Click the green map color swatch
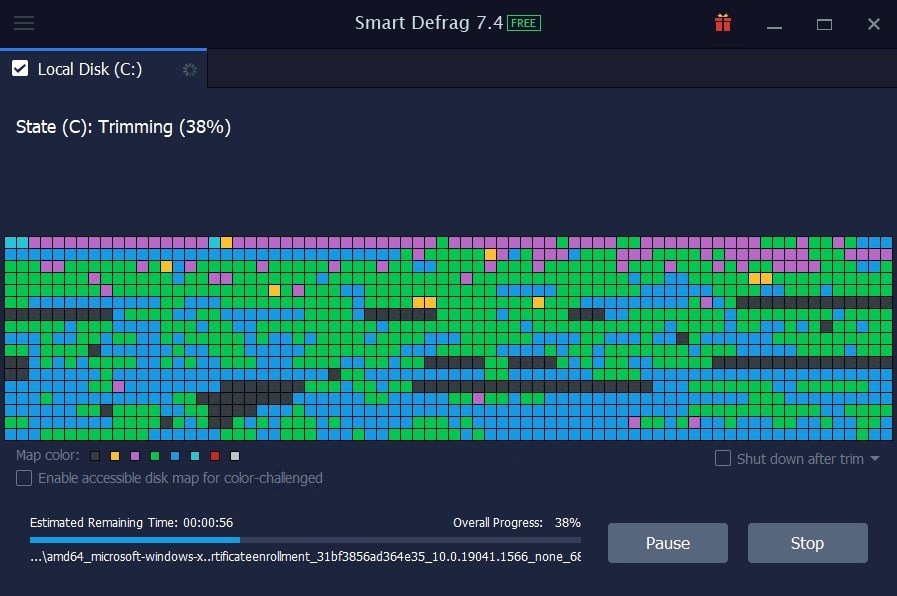 point(155,456)
